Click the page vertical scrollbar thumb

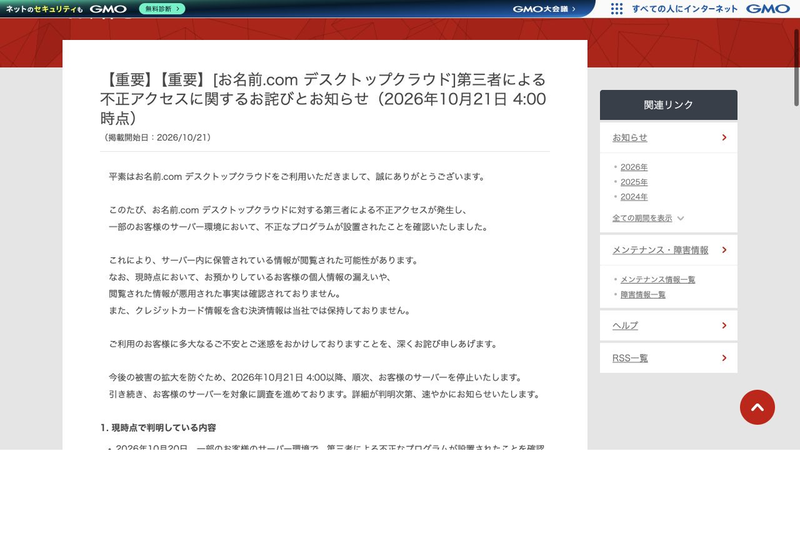click(796, 67)
